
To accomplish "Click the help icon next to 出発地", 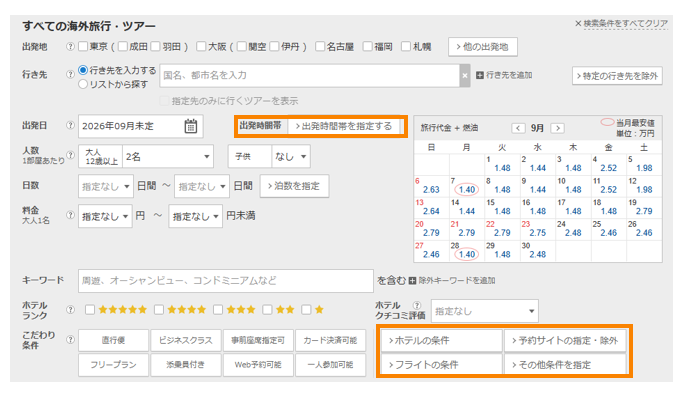I will point(70,47).
